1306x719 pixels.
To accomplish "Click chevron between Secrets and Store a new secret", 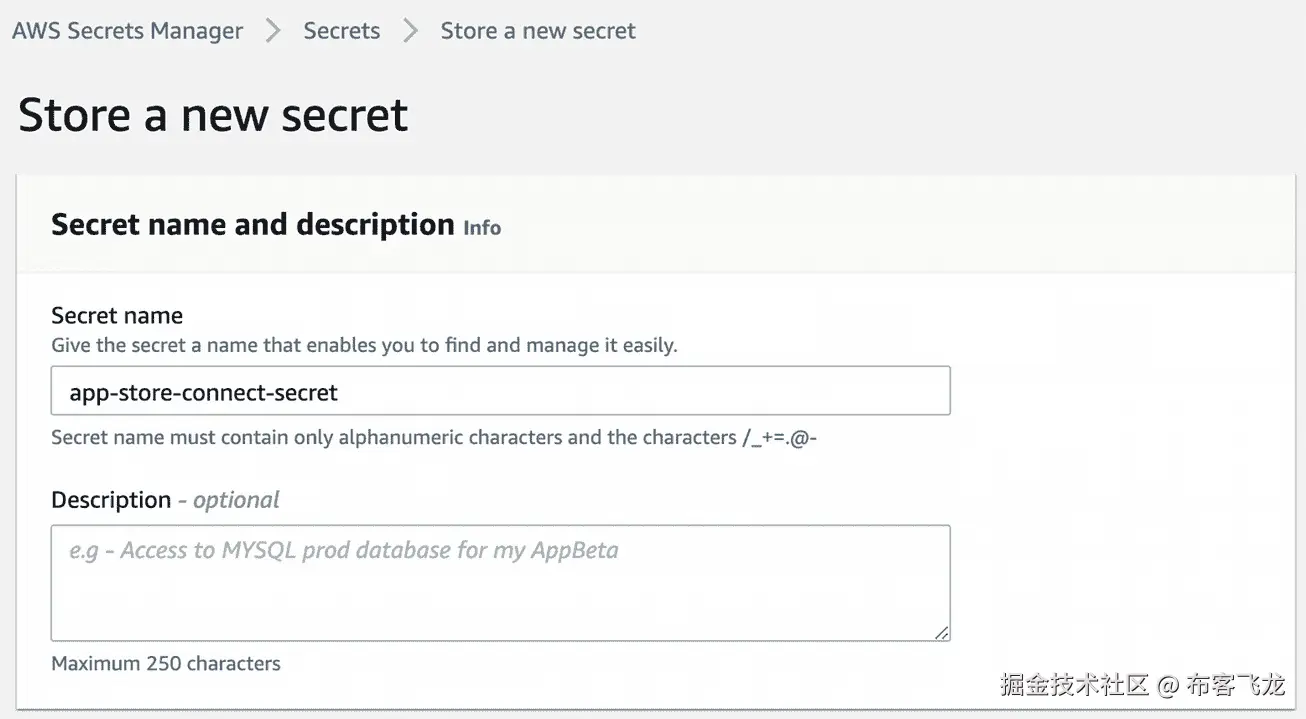I will tap(410, 31).
